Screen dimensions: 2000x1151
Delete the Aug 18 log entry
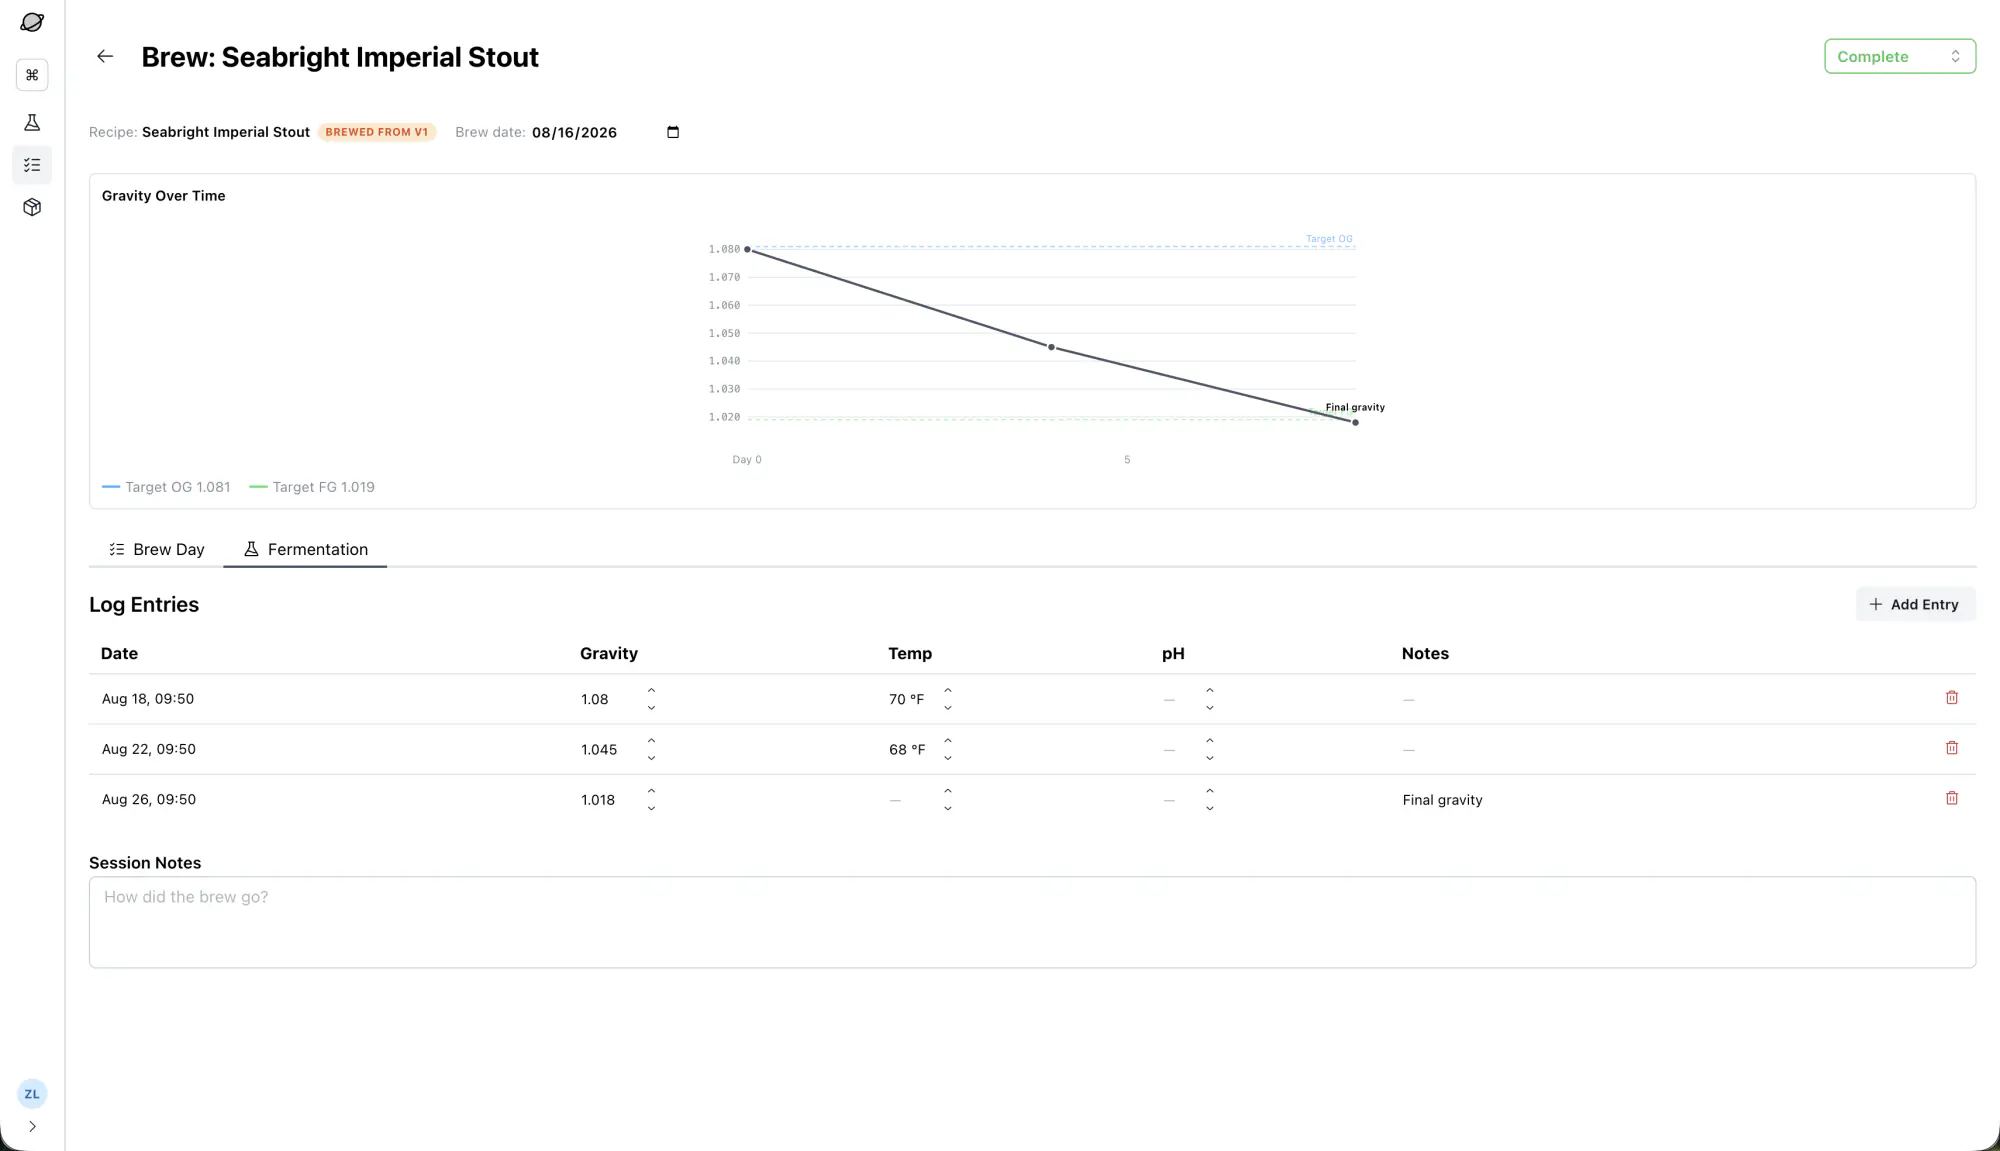pyautogui.click(x=1951, y=698)
